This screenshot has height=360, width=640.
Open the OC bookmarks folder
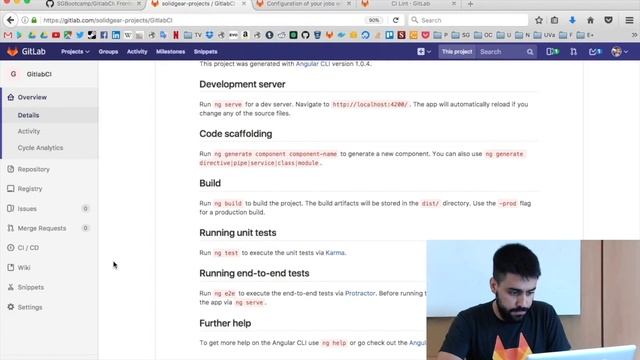[483, 35]
